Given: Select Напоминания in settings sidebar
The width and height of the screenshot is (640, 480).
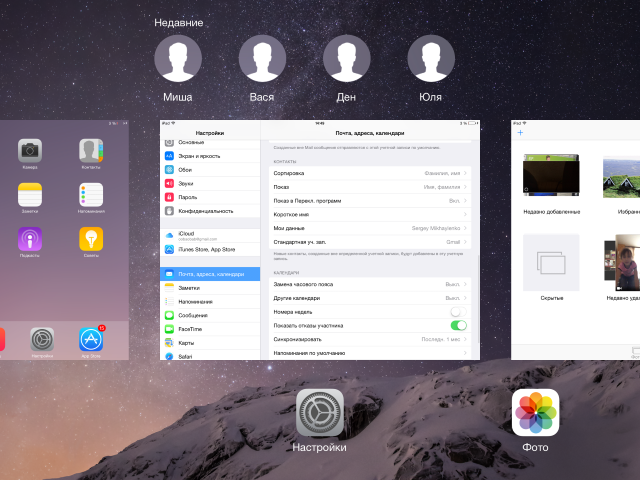Looking at the screenshot, I should 210,302.
